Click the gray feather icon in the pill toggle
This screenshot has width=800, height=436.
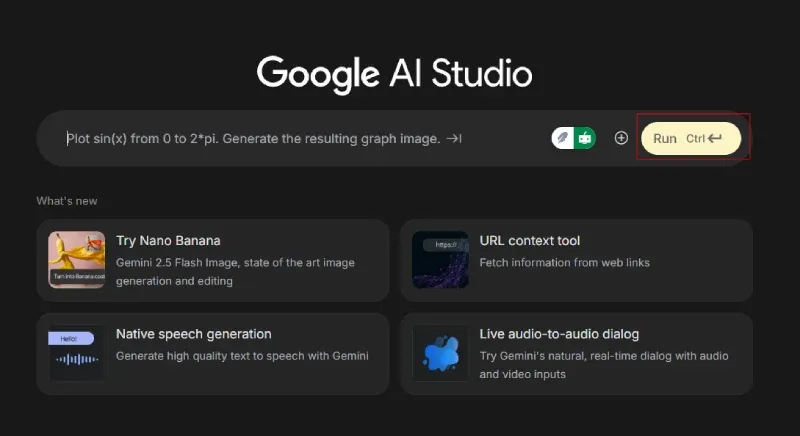tap(563, 138)
